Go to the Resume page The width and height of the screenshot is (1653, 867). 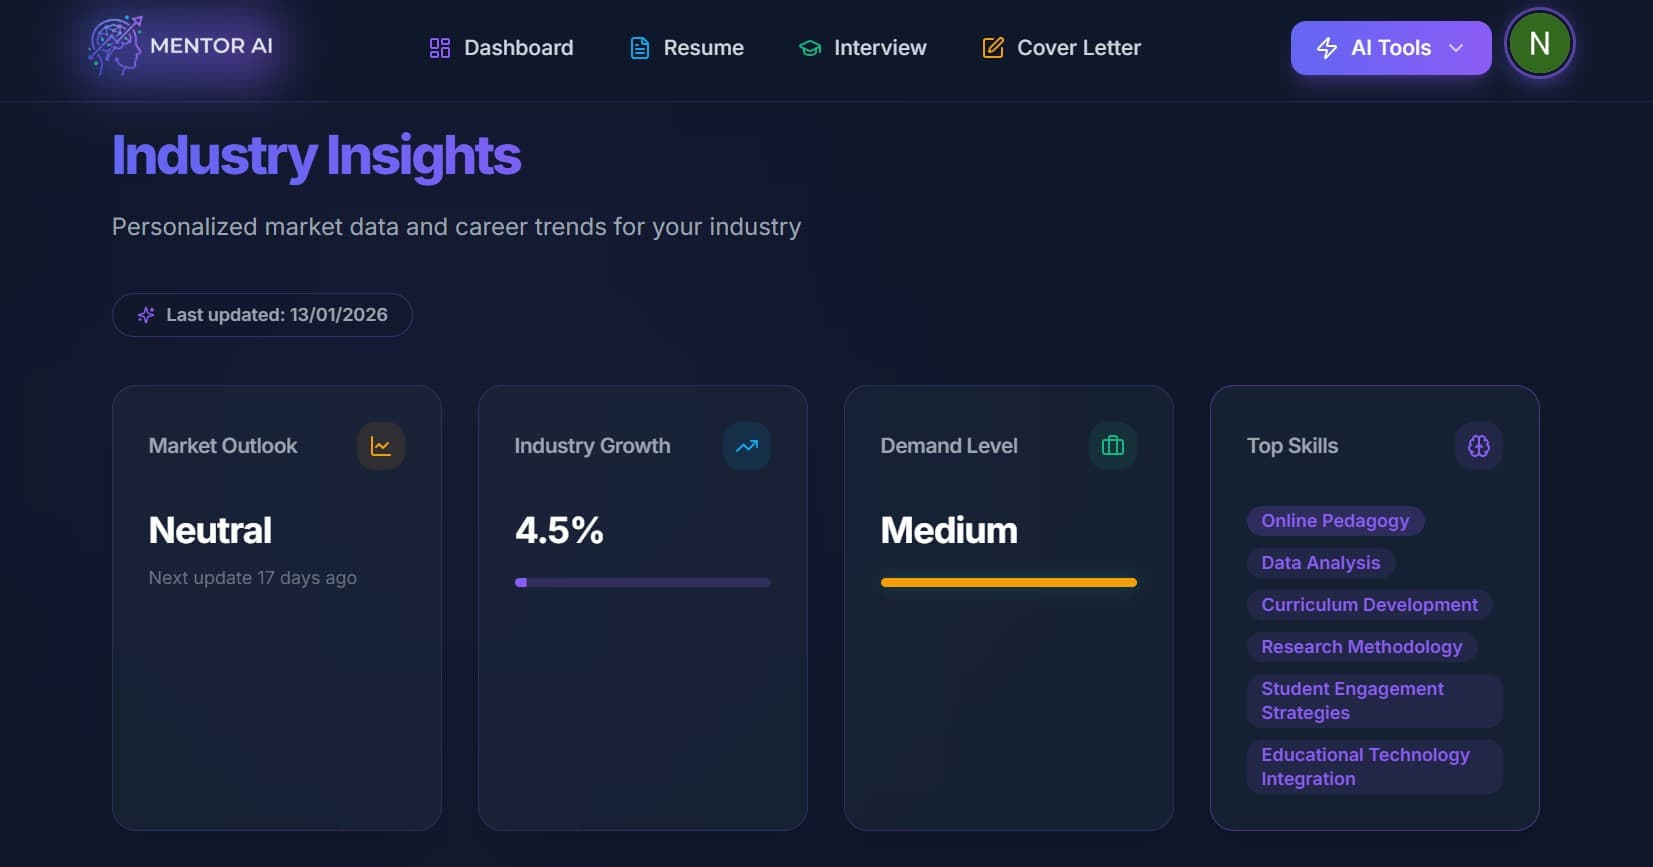[687, 48]
